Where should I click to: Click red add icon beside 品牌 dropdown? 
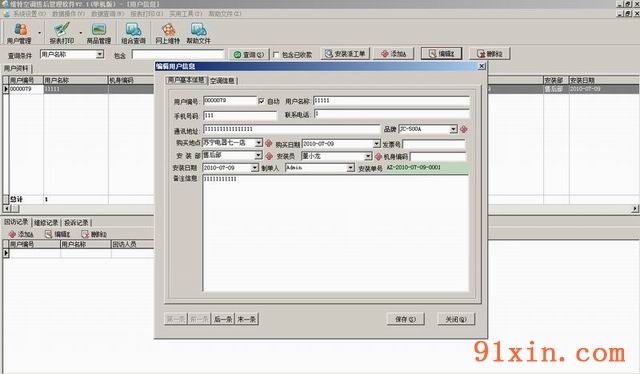tap(464, 129)
